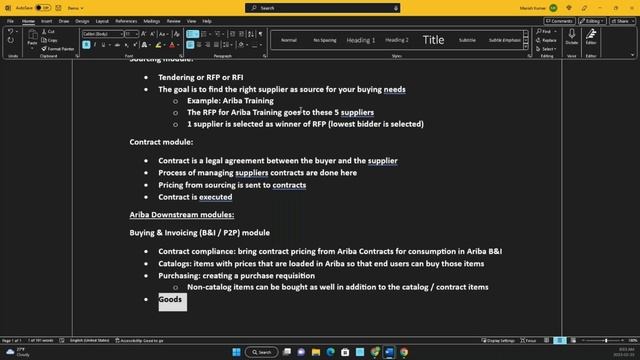Click the save icon in title bar
The image size is (640, 360).
[x=58, y=8]
